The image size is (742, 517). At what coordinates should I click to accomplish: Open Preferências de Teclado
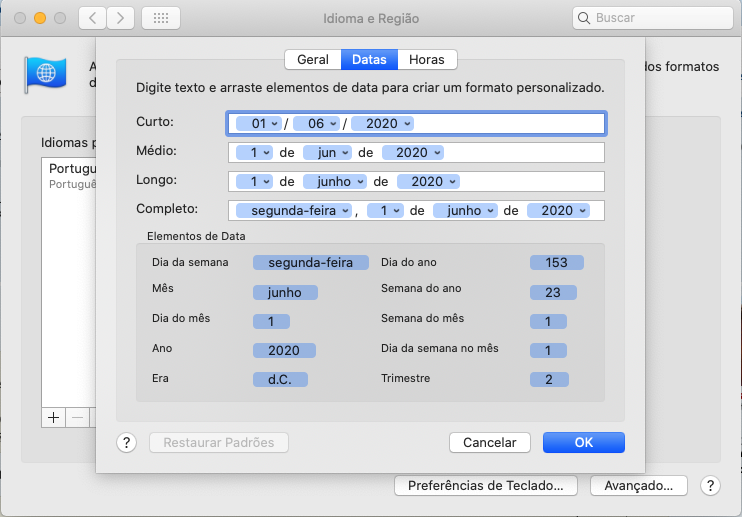[486, 485]
